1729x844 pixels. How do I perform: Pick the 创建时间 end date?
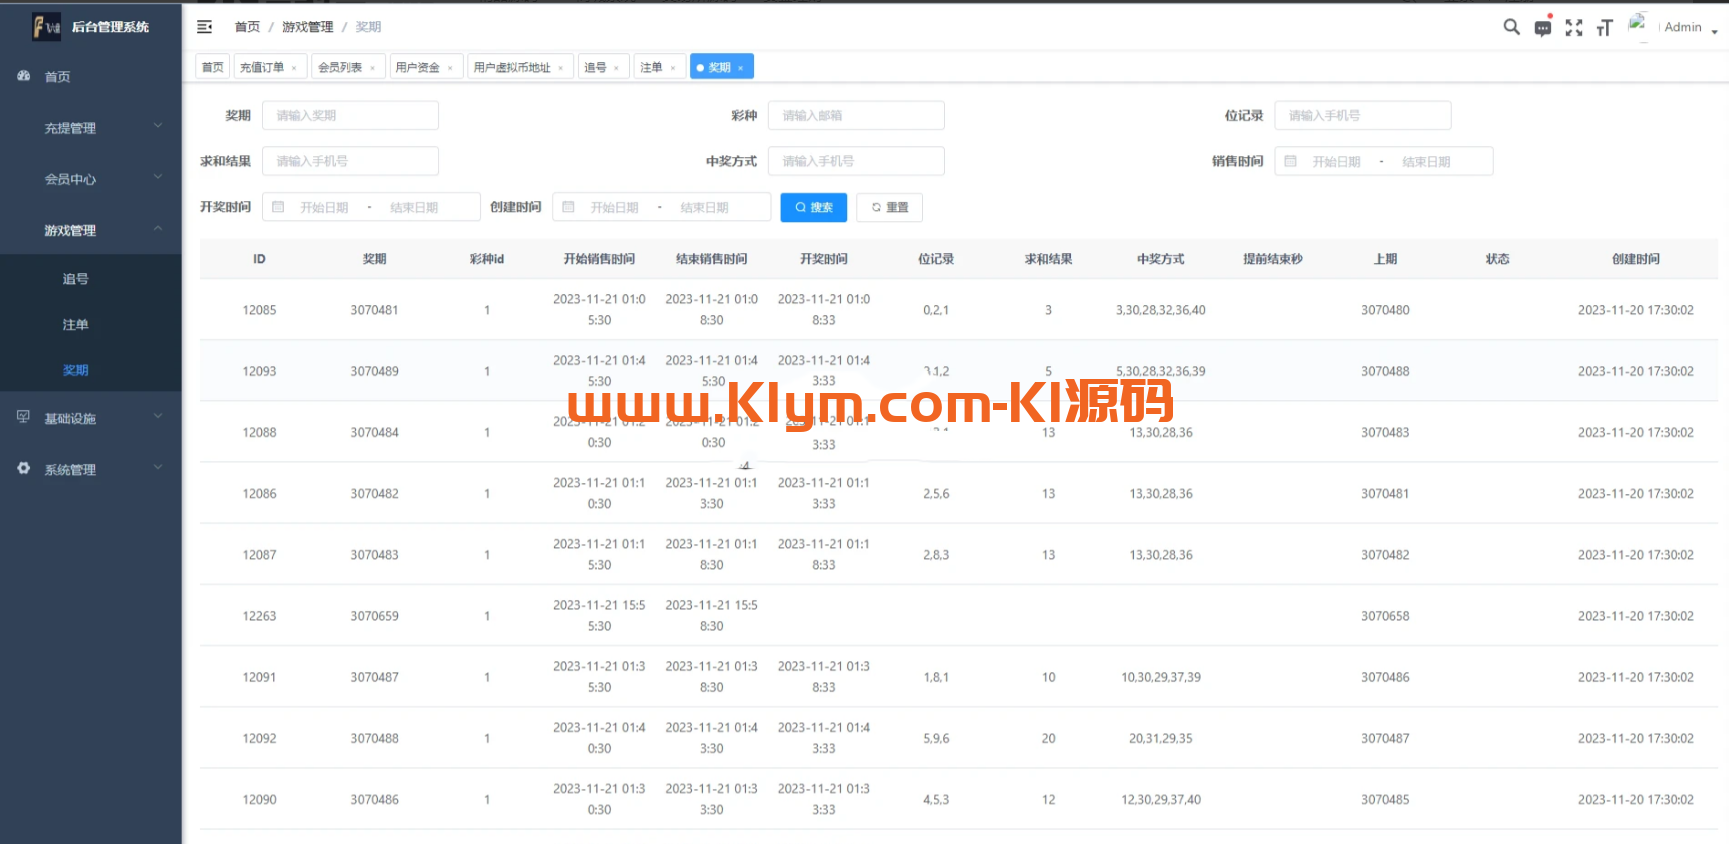tap(705, 207)
